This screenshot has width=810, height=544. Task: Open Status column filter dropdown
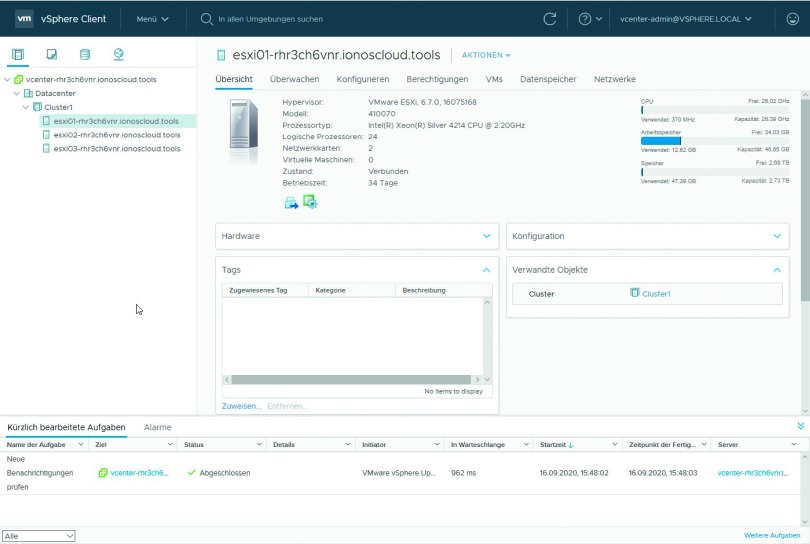pos(259,444)
